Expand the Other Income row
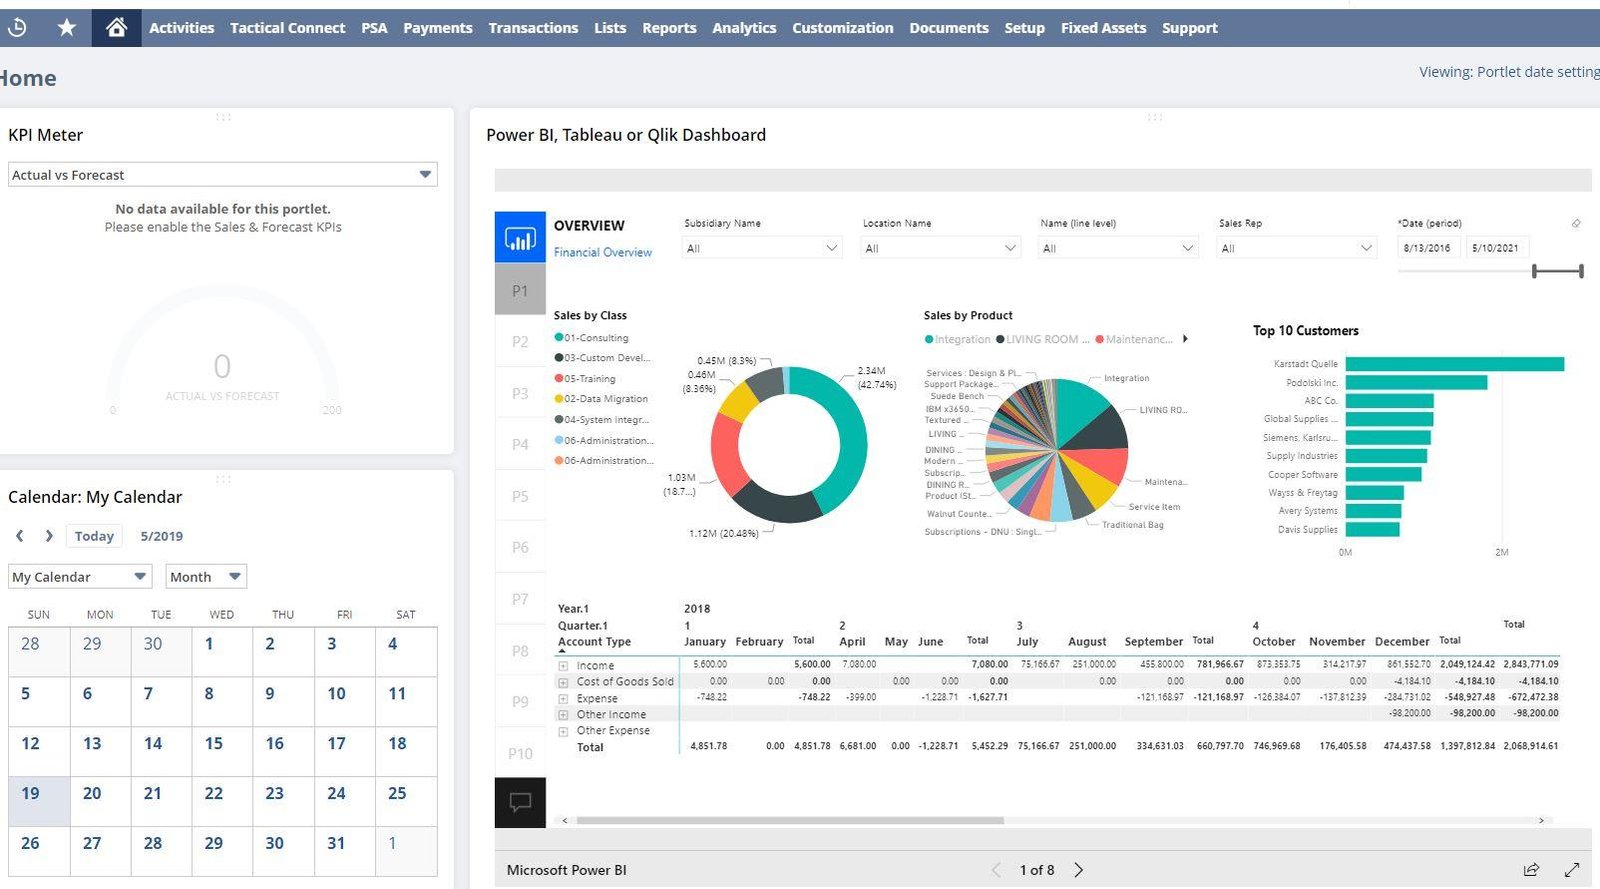The image size is (1600, 889). (563, 715)
